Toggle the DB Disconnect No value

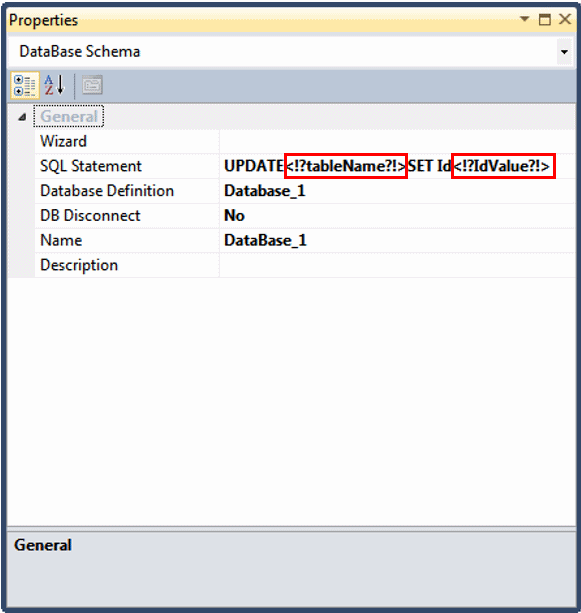tap(234, 215)
